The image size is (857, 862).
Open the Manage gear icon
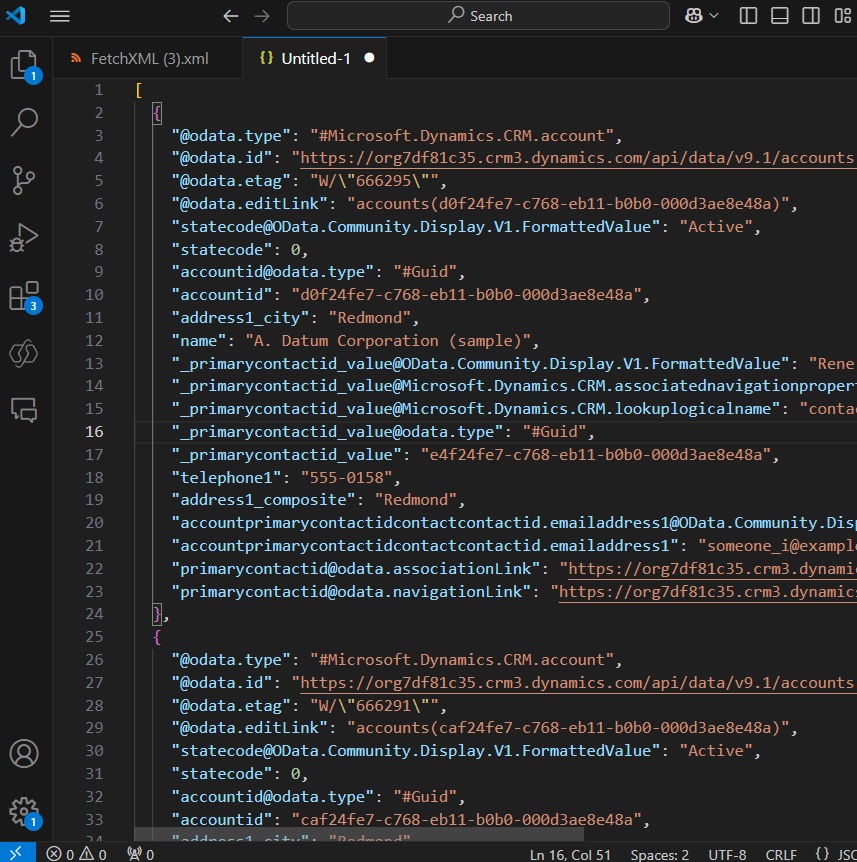[x=24, y=812]
